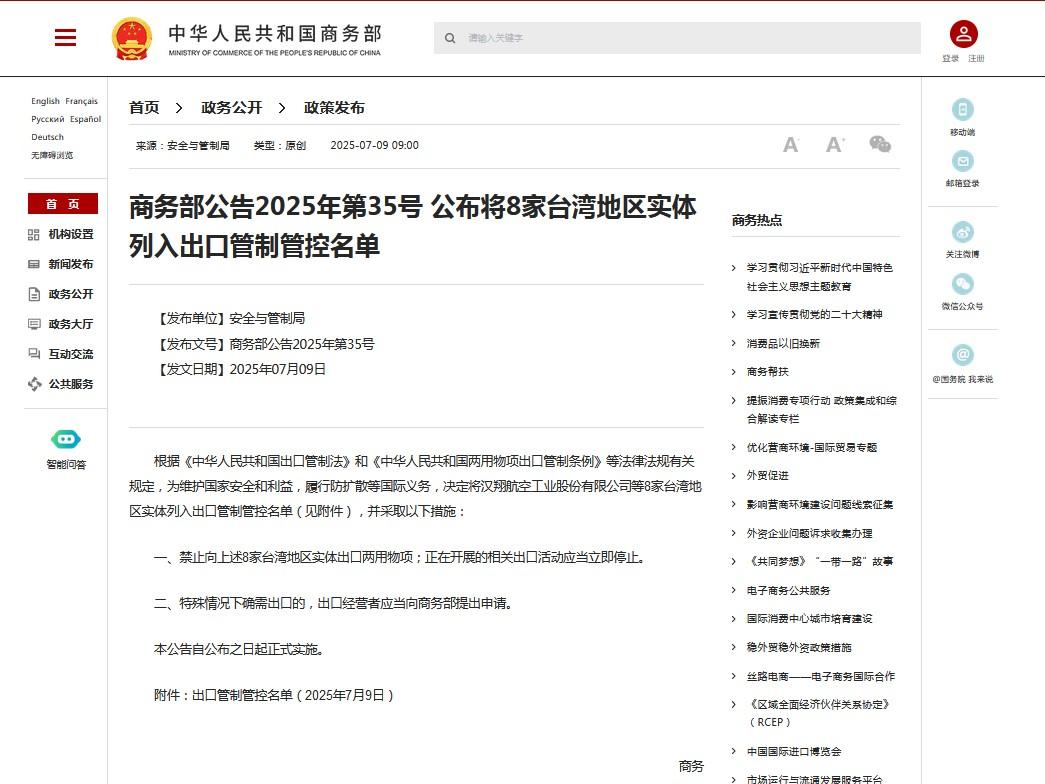Viewport: 1045px width, 784px height.
Task: Open the WeChat official account (微信公众号) icon
Action: point(962,284)
